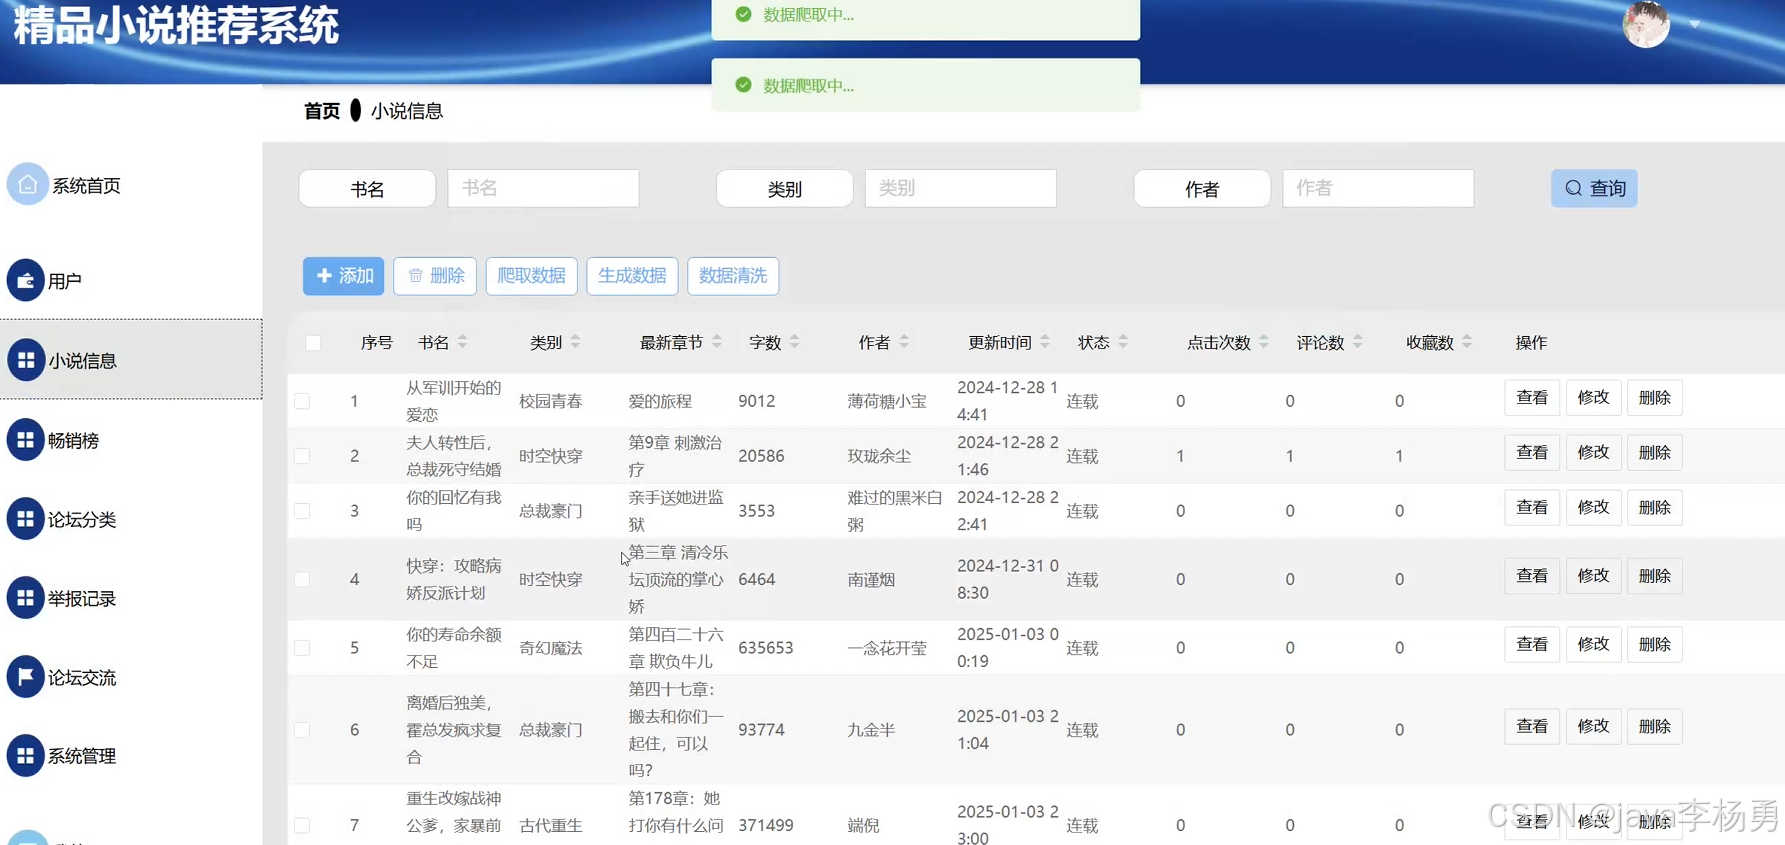
Task: Check the checkbox for row 2 夫人转性后
Action: [302, 456]
